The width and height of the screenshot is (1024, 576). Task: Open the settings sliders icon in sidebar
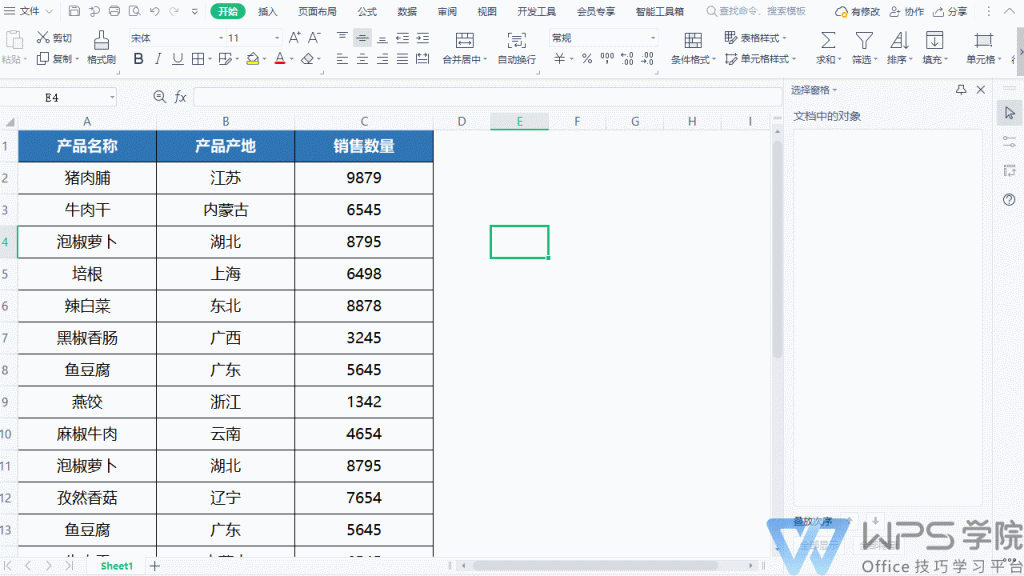coord(1010,141)
